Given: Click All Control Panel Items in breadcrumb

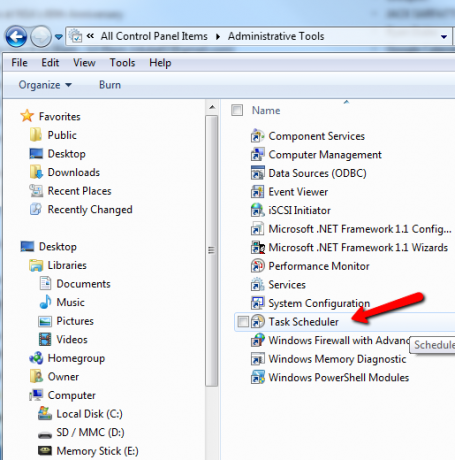Looking at the screenshot, I should (x=154, y=36).
